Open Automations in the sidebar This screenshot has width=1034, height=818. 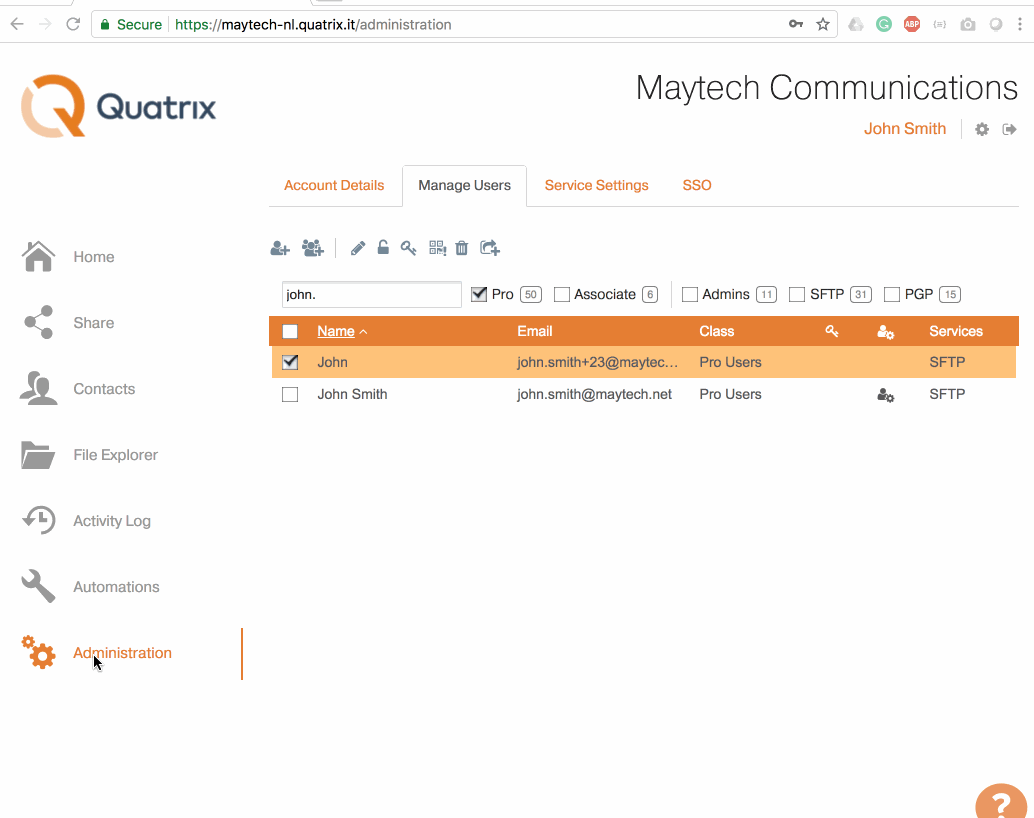tap(116, 586)
